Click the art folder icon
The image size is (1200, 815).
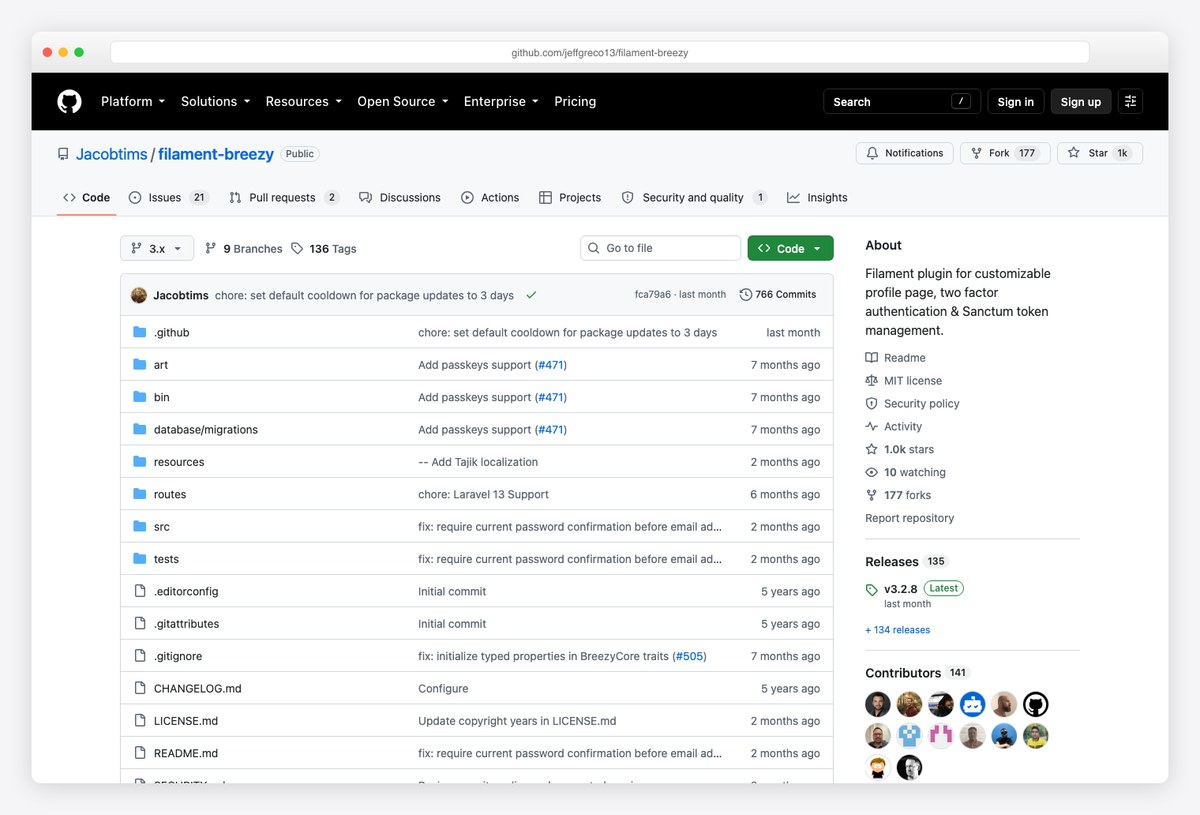click(140, 365)
